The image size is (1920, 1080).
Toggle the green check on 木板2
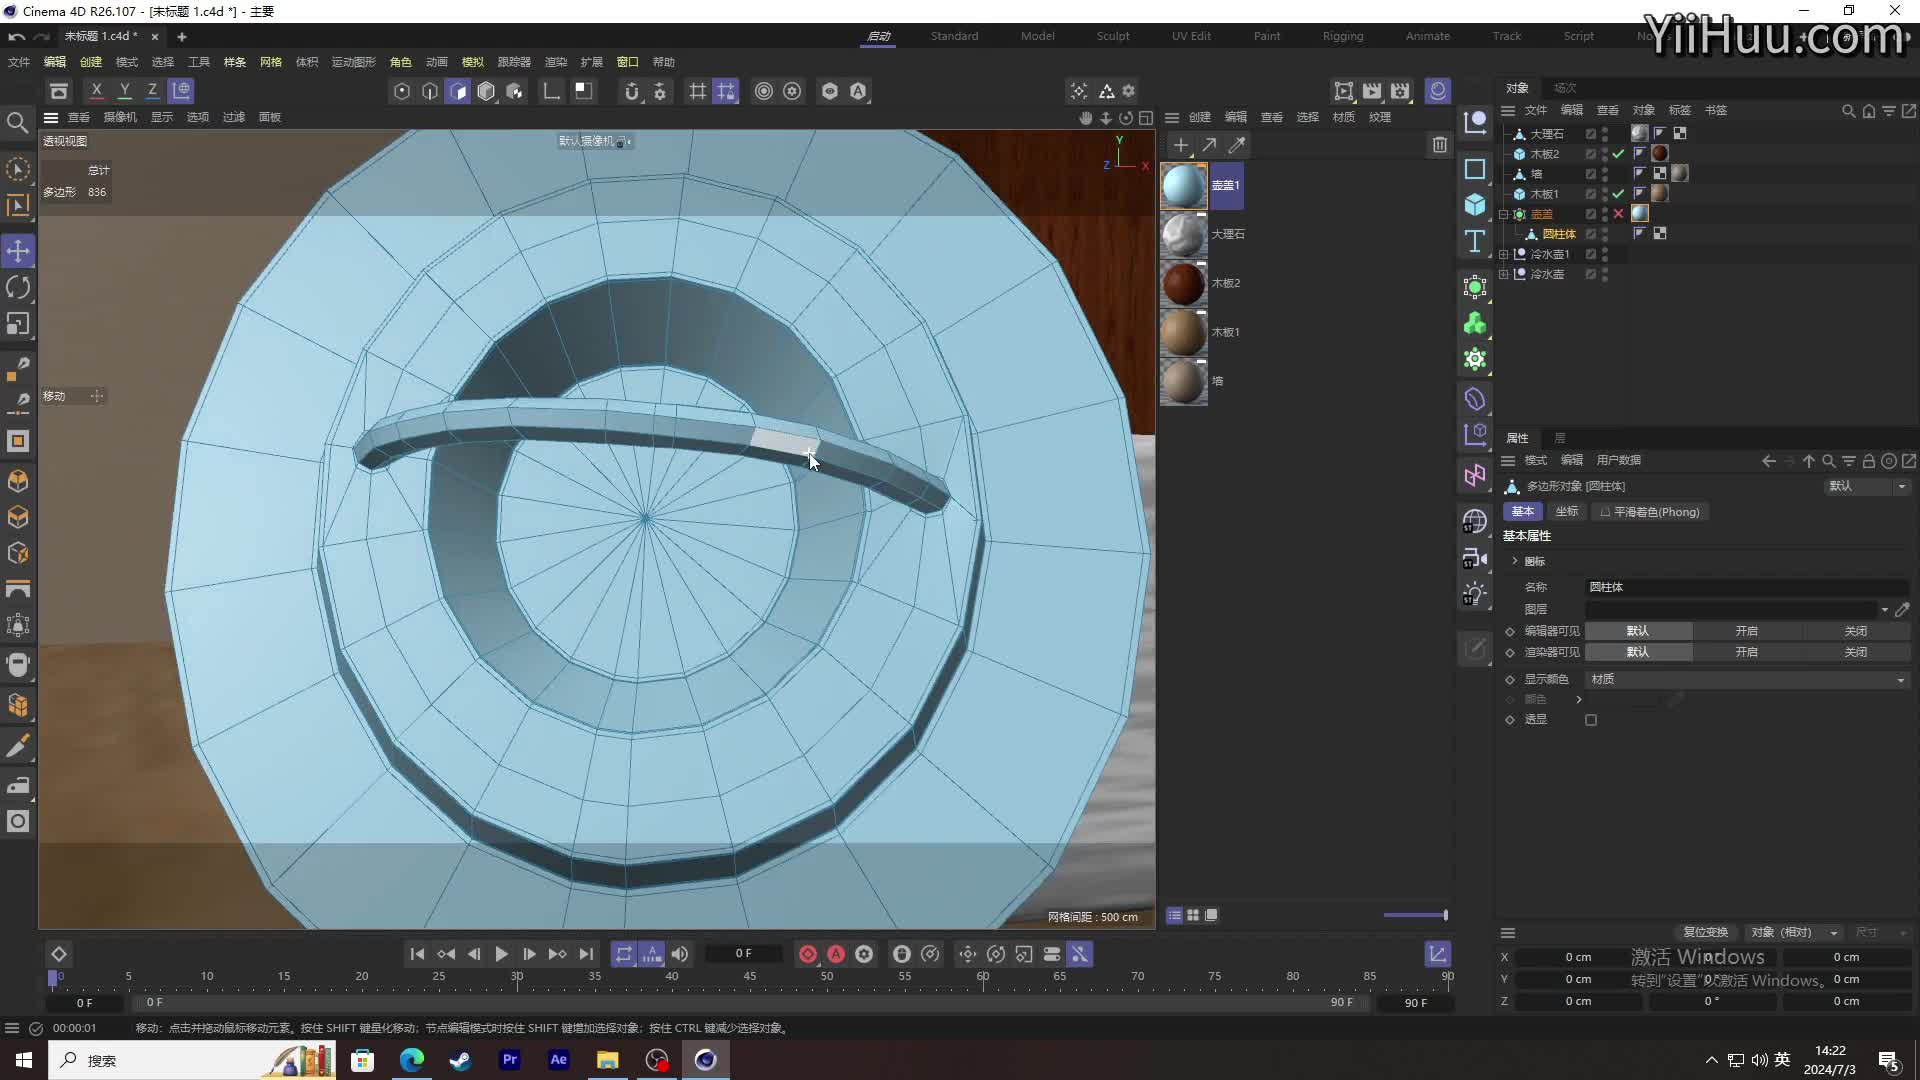1618,154
